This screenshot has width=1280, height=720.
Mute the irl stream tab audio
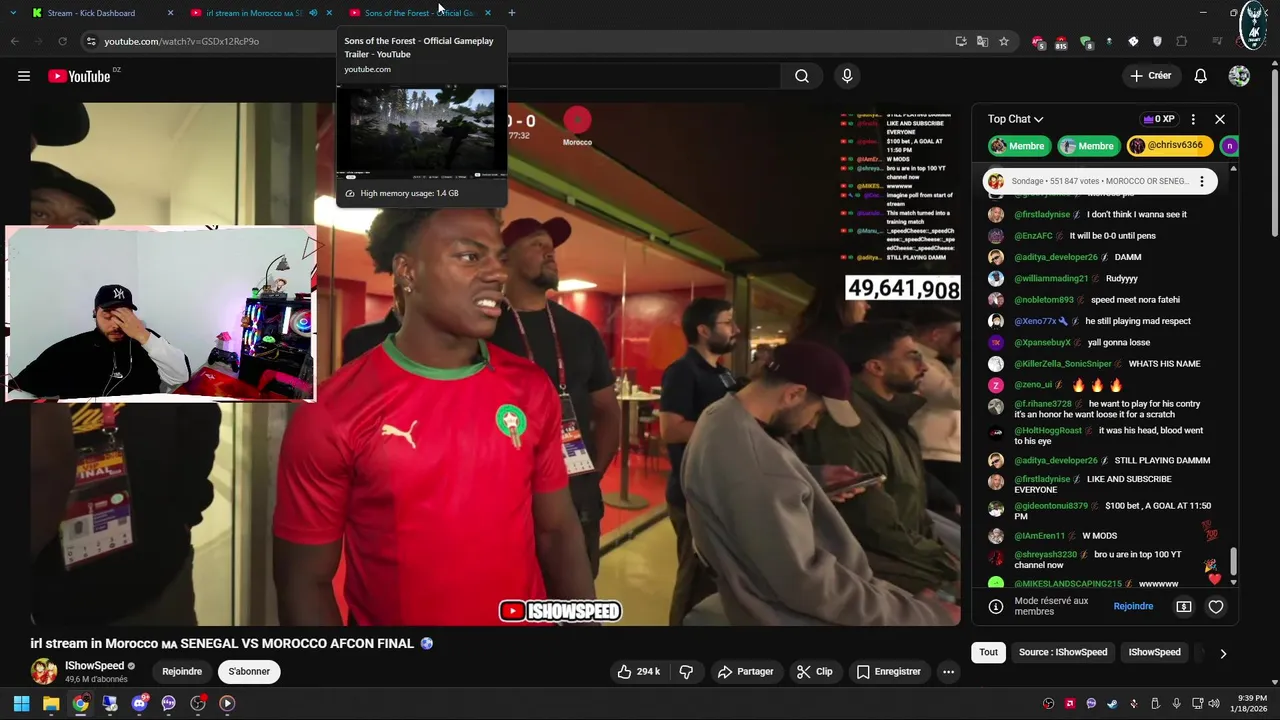point(313,13)
